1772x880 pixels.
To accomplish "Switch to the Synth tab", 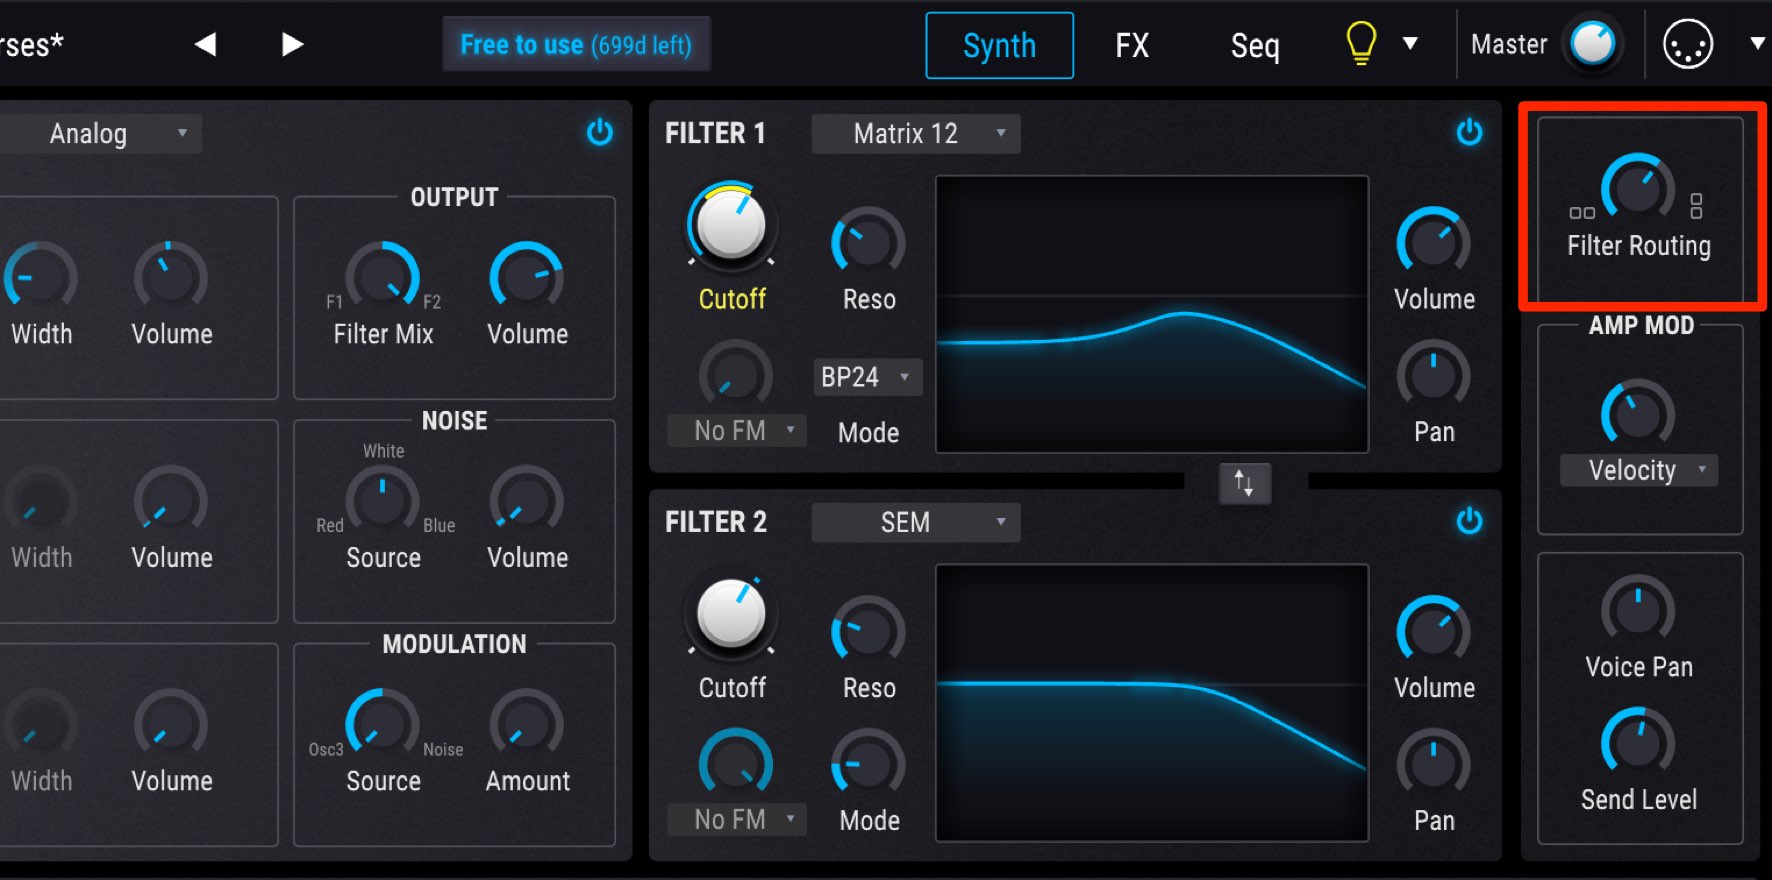I will (x=999, y=45).
